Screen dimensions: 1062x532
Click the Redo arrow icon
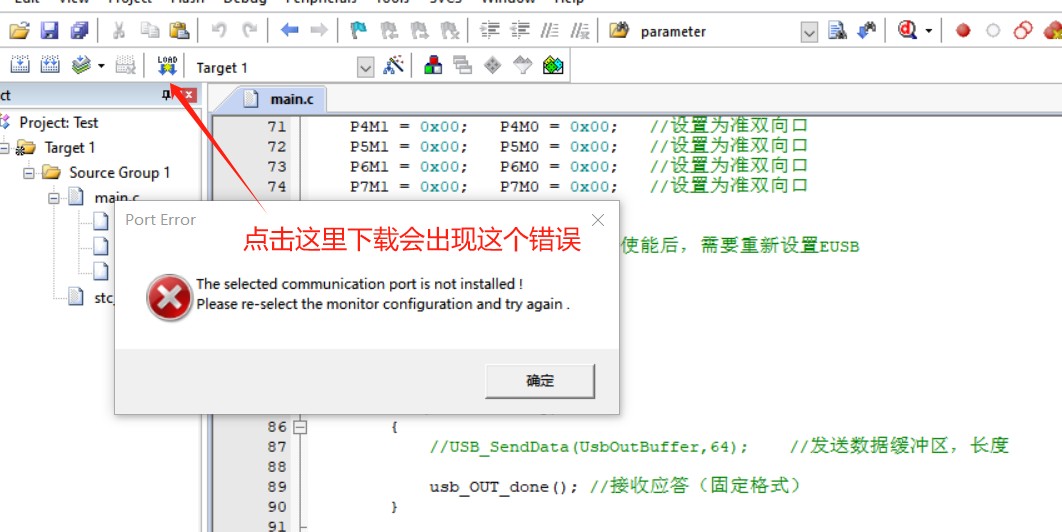pos(250,30)
